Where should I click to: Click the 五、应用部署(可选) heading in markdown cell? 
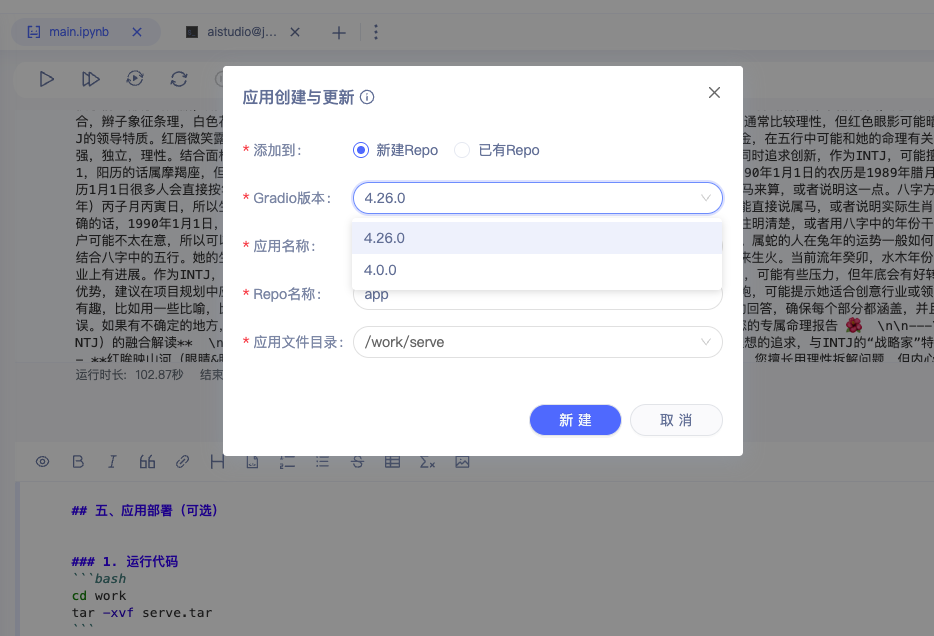click(144, 510)
